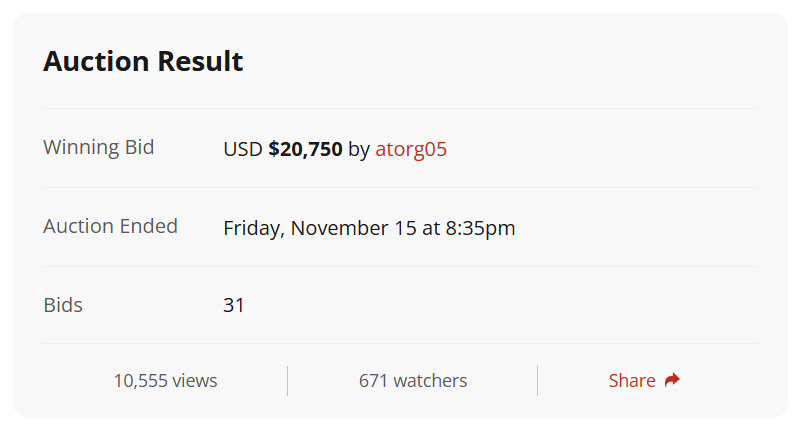The image size is (796, 429).
Task: Click the divider between views and watchers
Action: point(287,381)
